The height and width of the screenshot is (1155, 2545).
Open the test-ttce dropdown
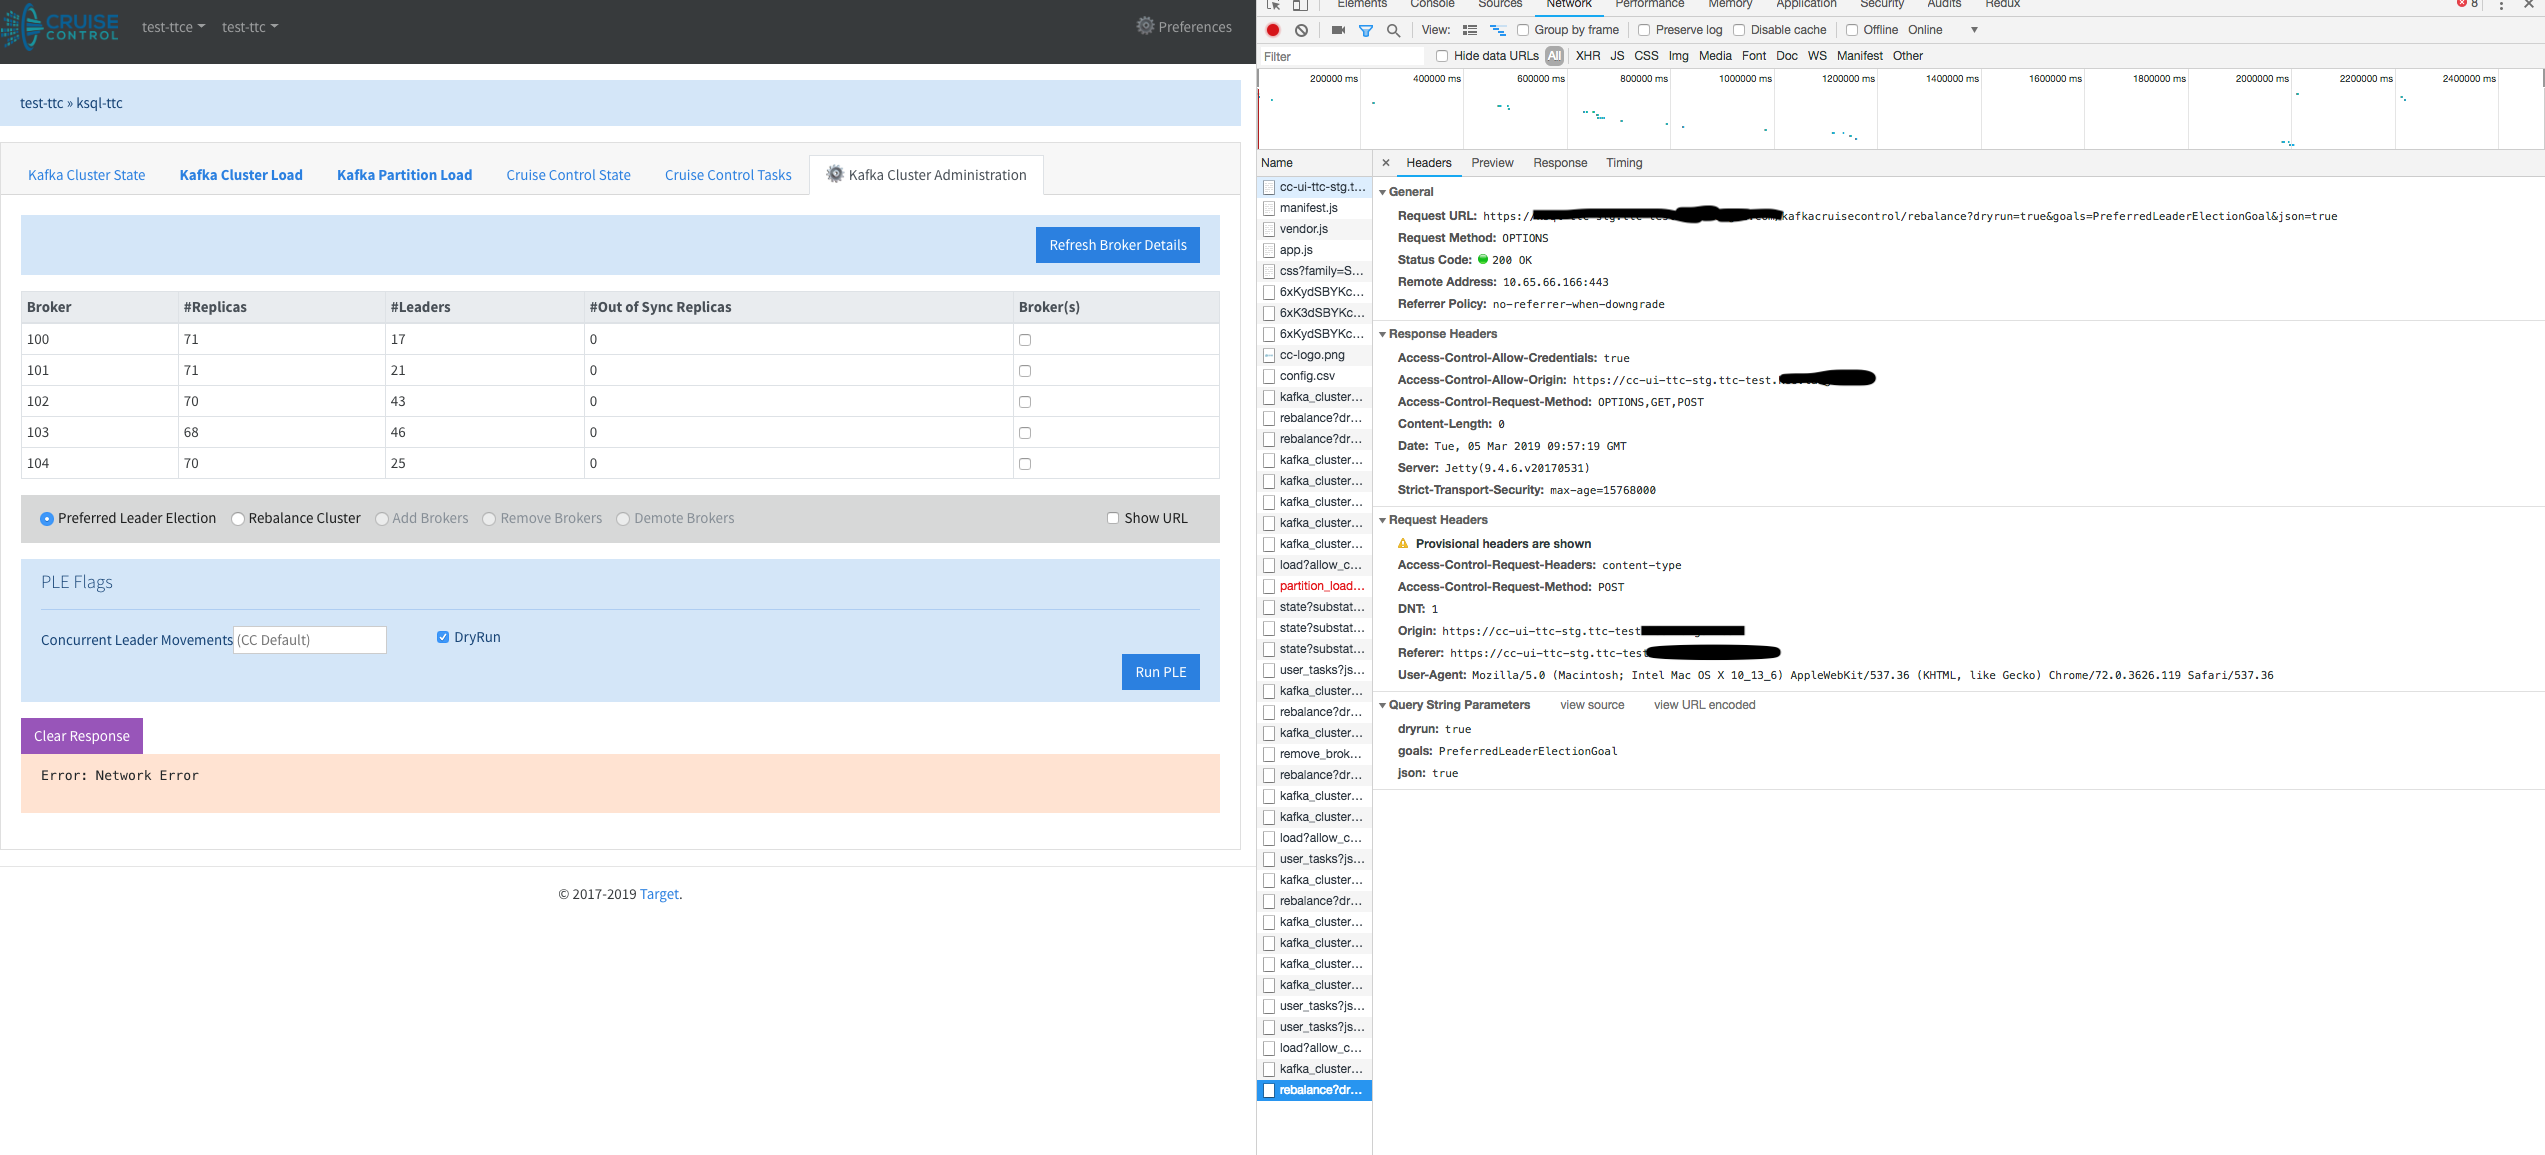click(x=173, y=27)
